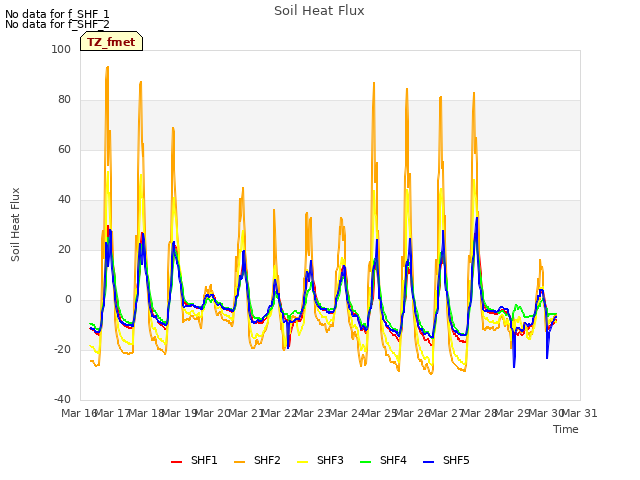Click the Mar 16 x-axis date label
Viewport: 640px width, 480px height.
tap(78, 413)
